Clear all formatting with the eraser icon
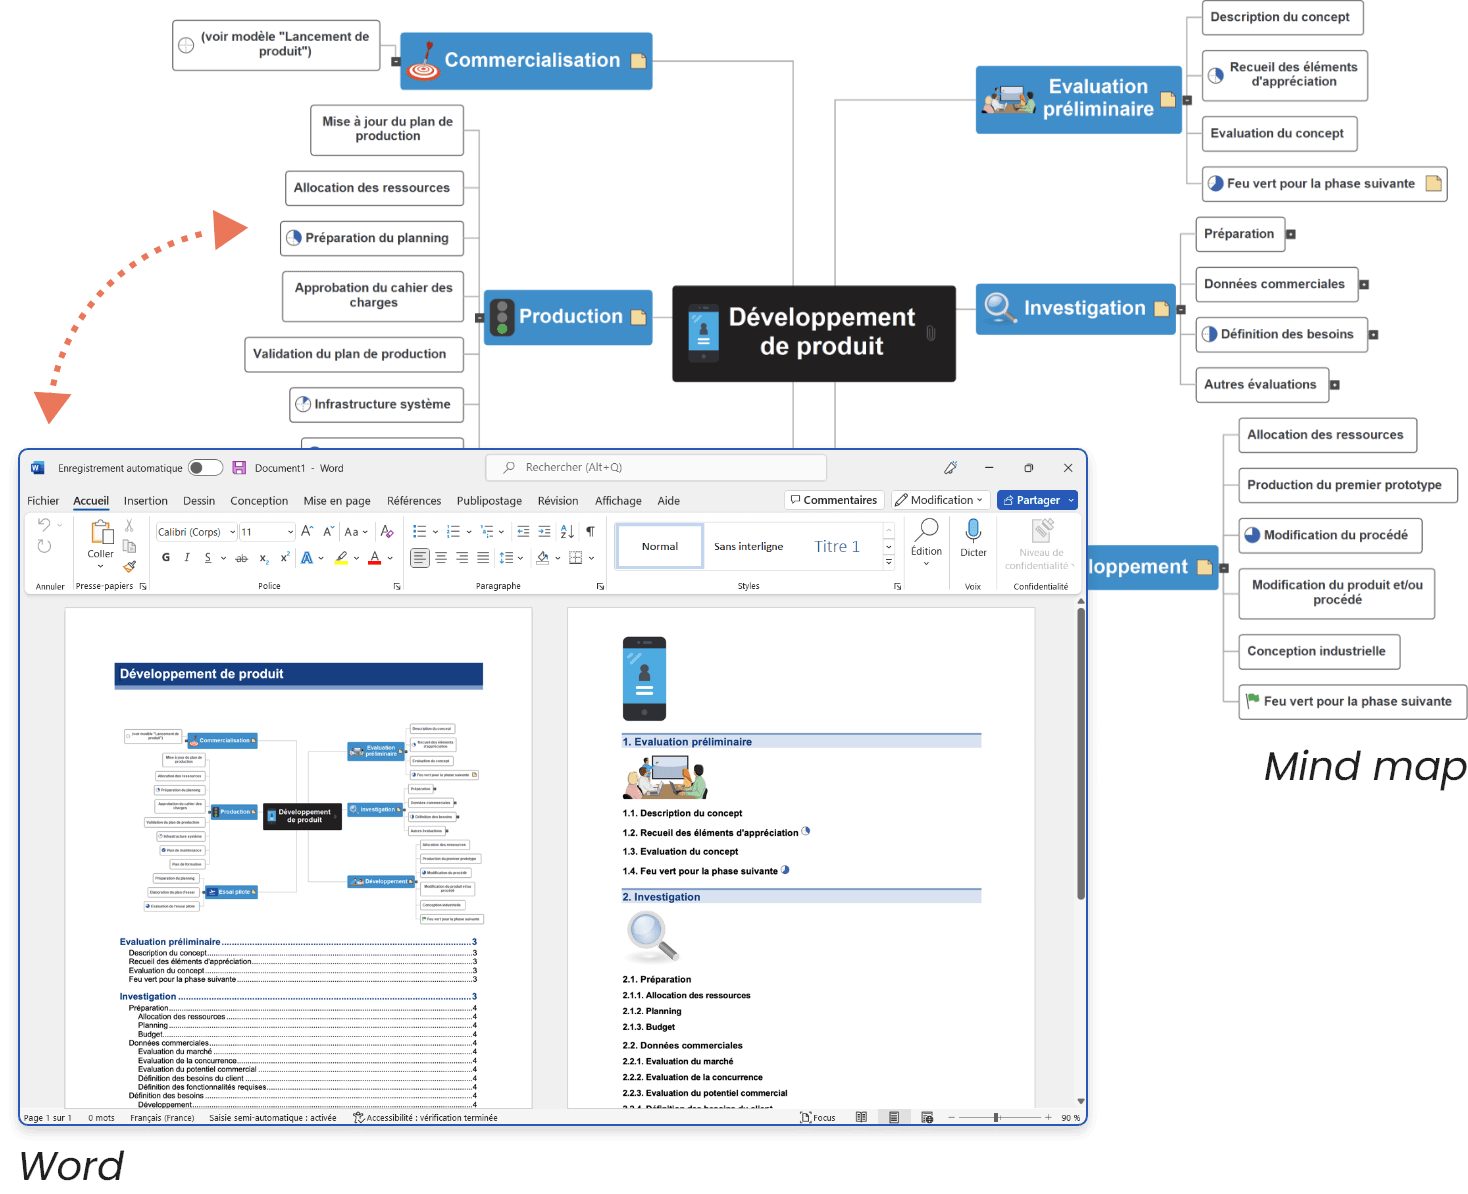This screenshot has width=1468, height=1194. pos(387,532)
